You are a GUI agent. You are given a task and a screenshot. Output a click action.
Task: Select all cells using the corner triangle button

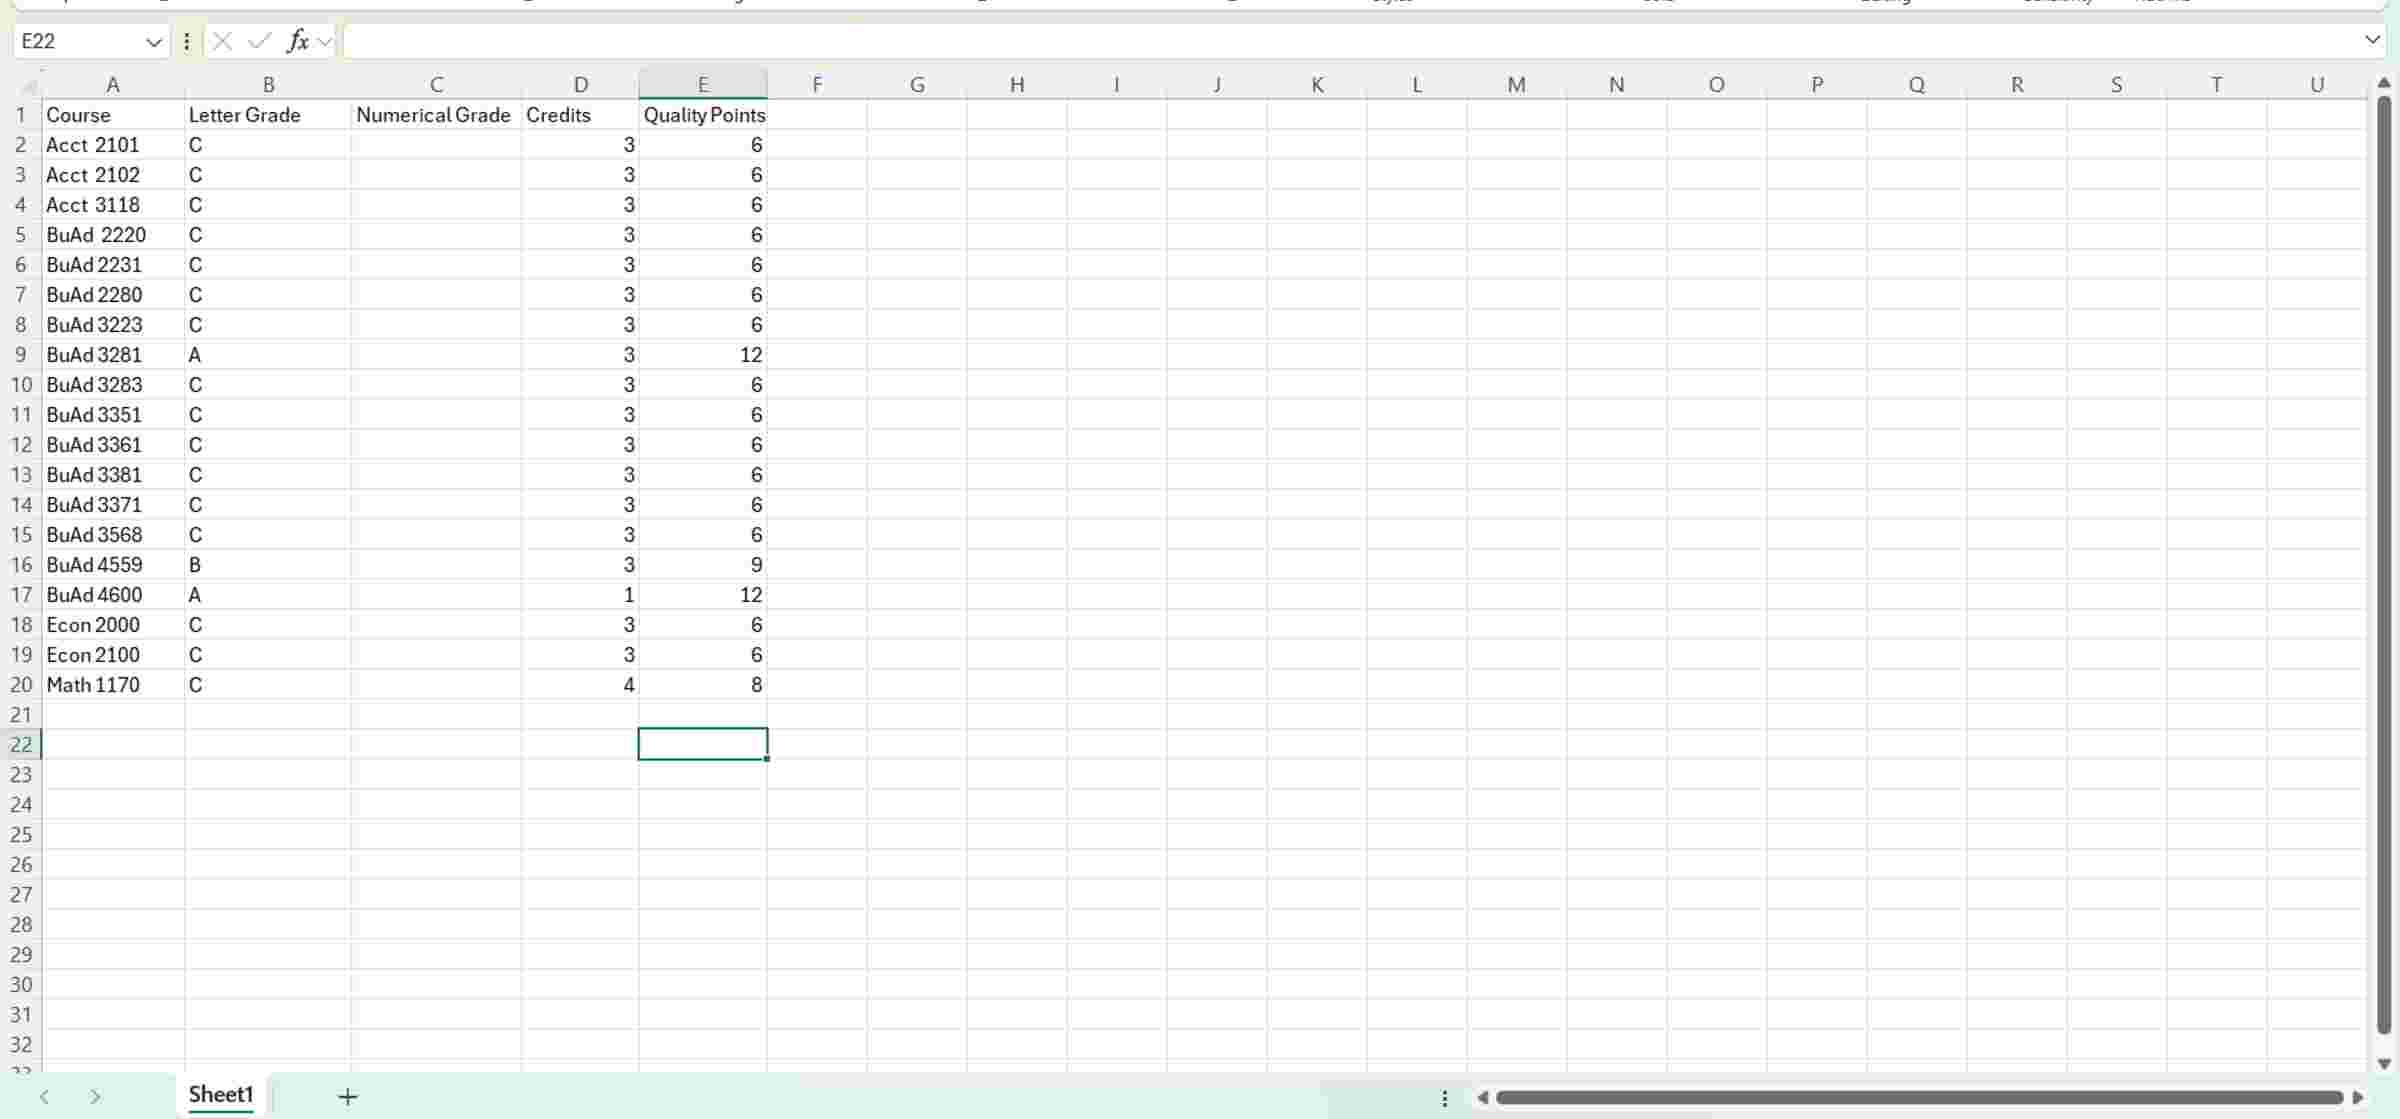[30, 84]
